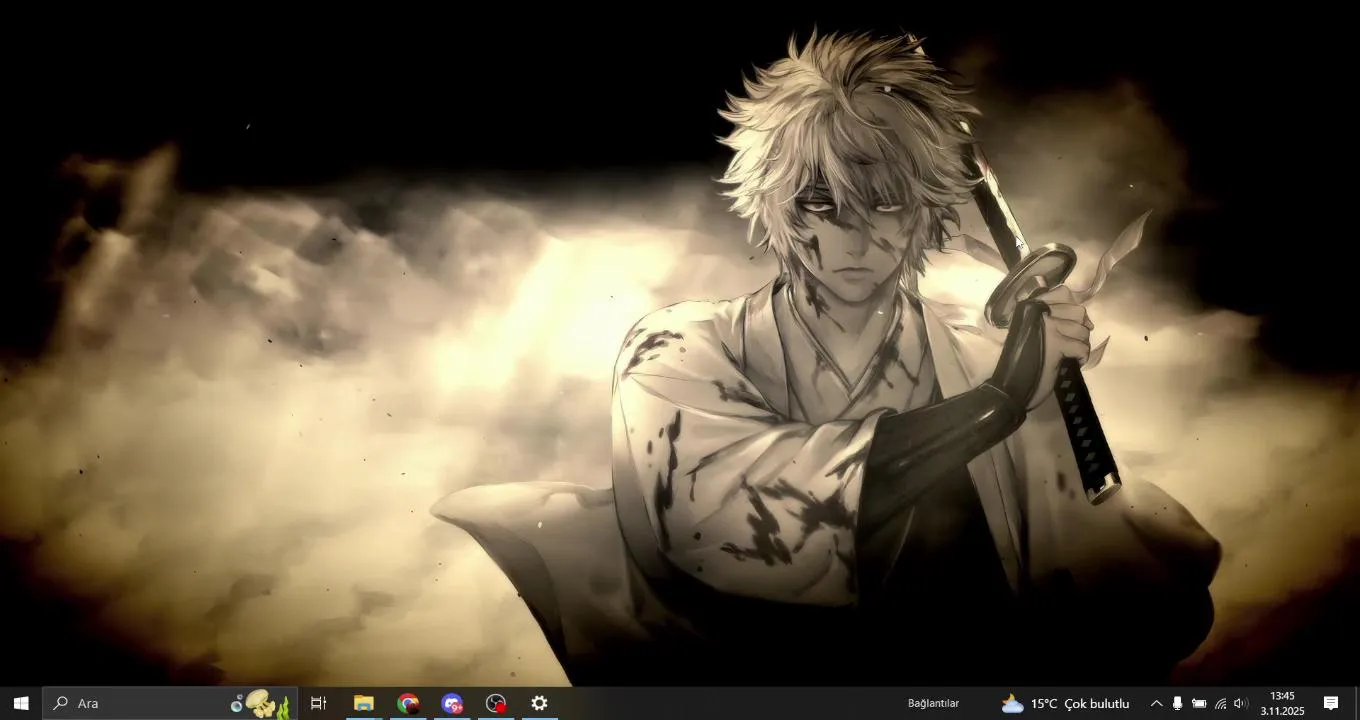Open the mushroom search highlight image
The image size is (1360, 720).
pos(260,703)
